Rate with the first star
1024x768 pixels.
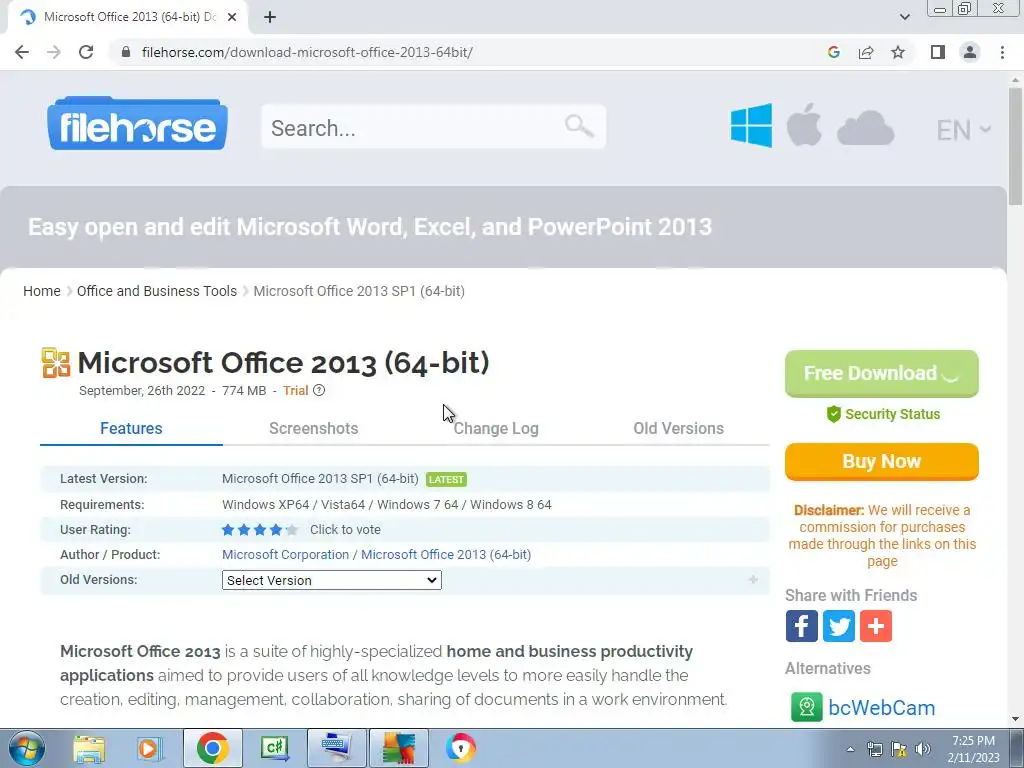point(228,530)
